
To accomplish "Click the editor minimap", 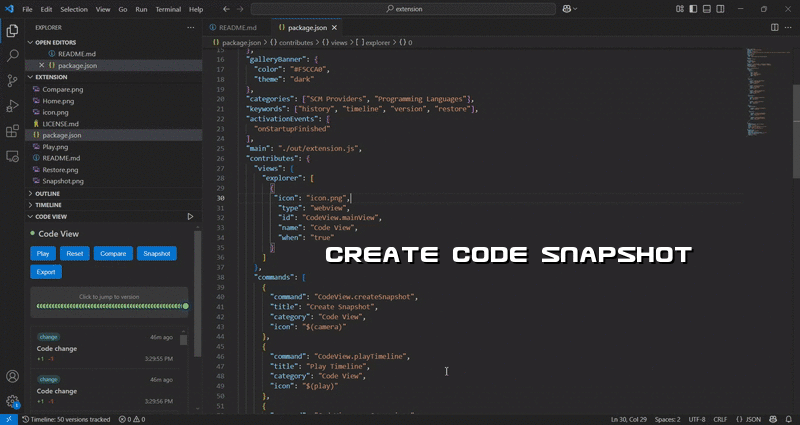I will (768, 92).
